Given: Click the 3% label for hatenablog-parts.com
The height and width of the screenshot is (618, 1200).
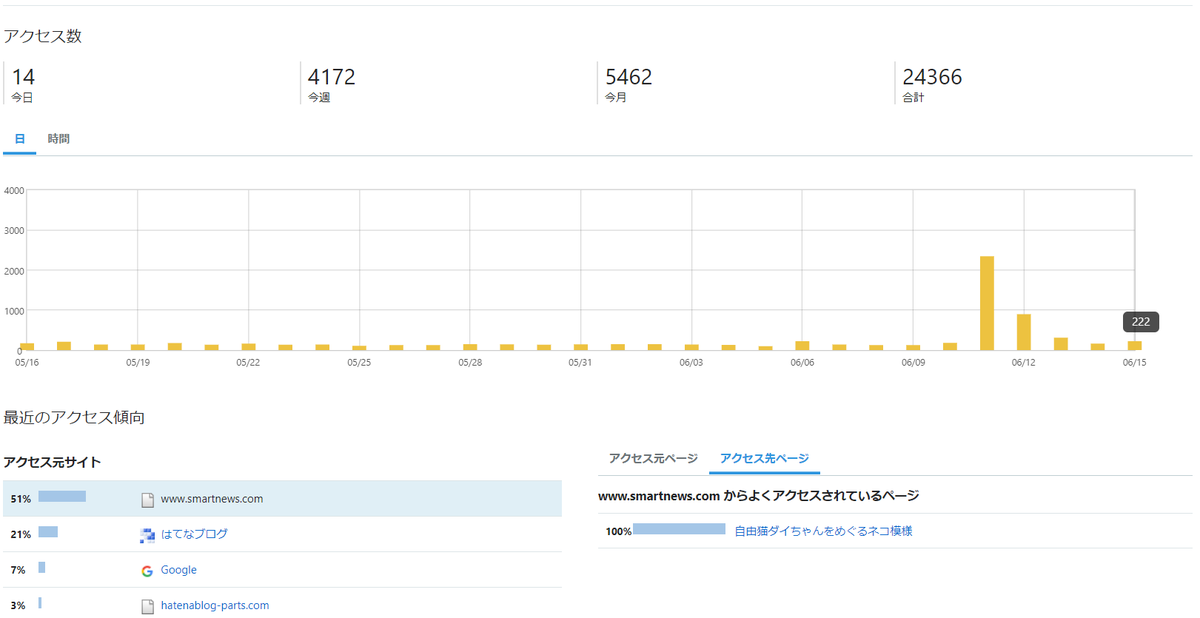Looking at the screenshot, I should click(x=18, y=605).
